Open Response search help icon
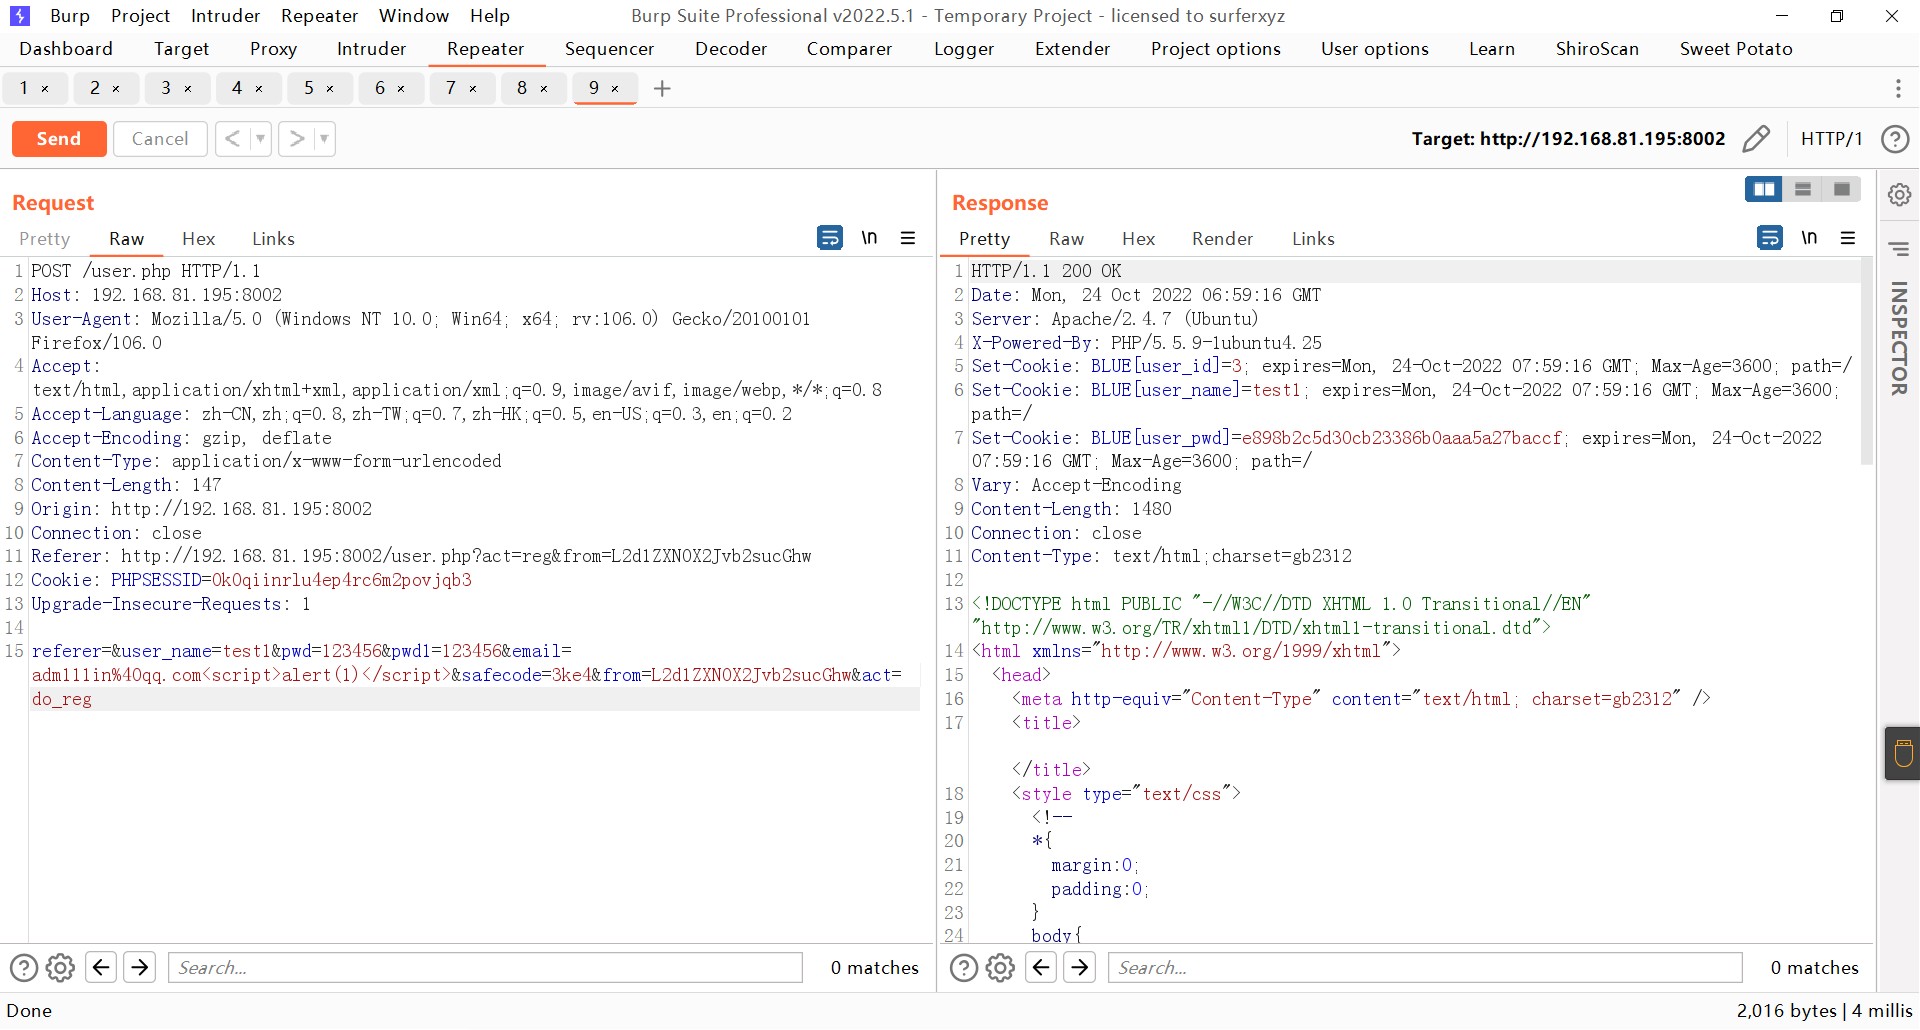Screen dimensions: 1920x1030 point(964,968)
